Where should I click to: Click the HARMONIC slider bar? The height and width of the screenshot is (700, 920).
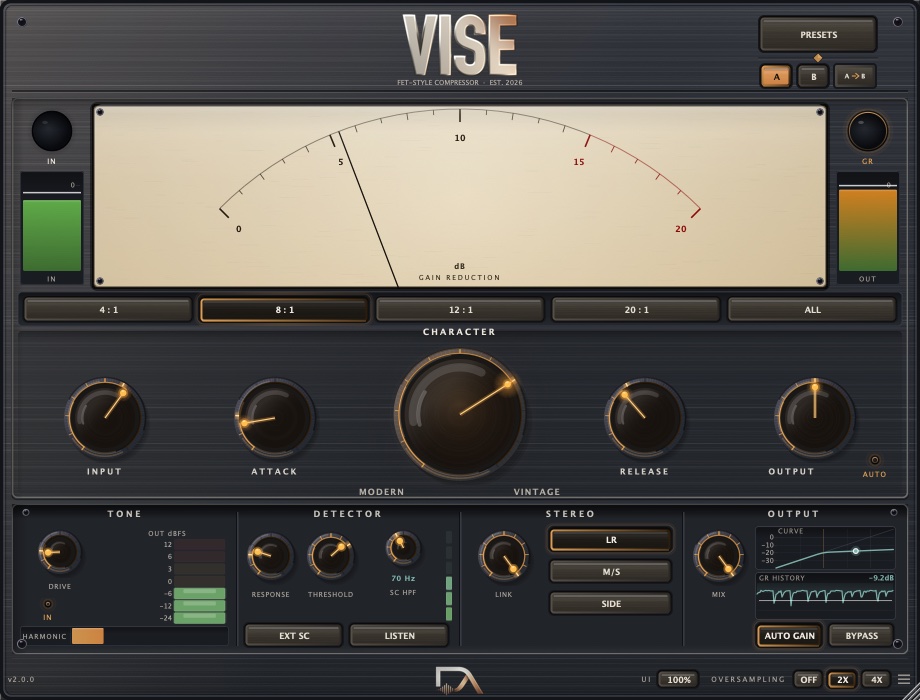click(150, 636)
